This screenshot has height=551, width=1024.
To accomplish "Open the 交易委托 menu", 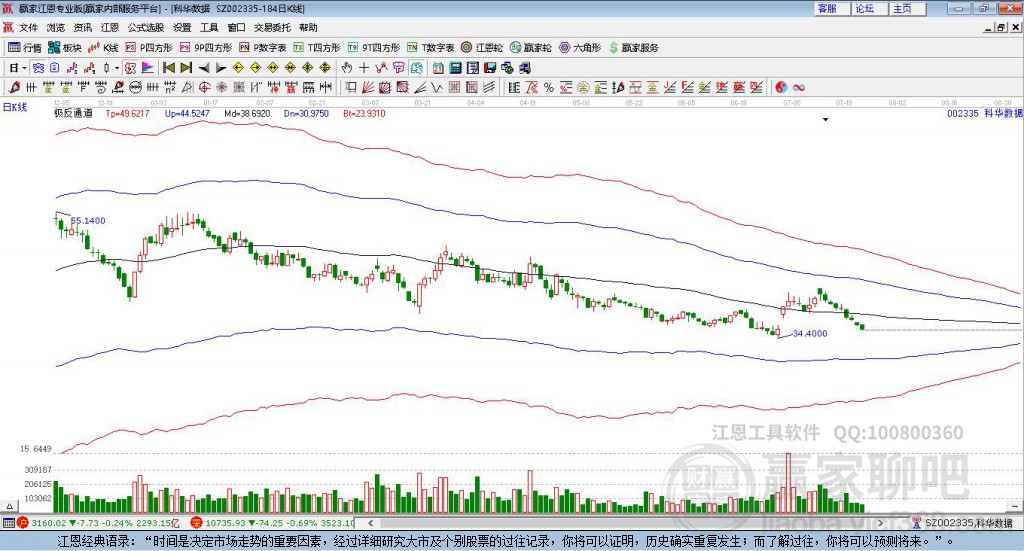I will (x=272, y=27).
